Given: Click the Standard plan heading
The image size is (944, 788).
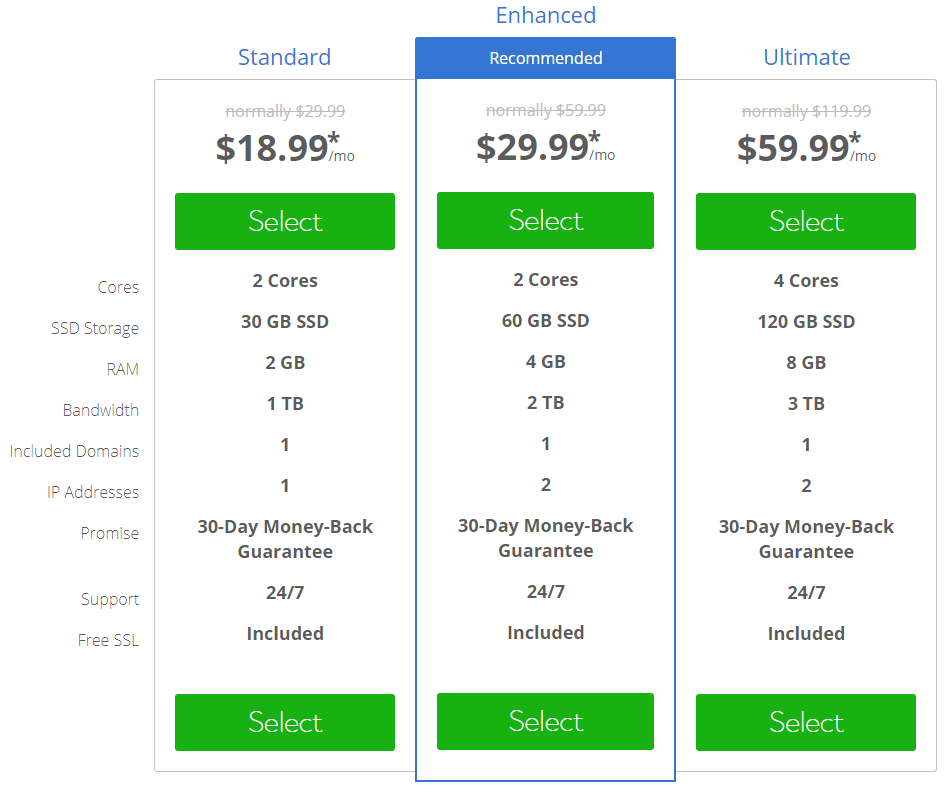Looking at the screenshot, I should [284, 57].
